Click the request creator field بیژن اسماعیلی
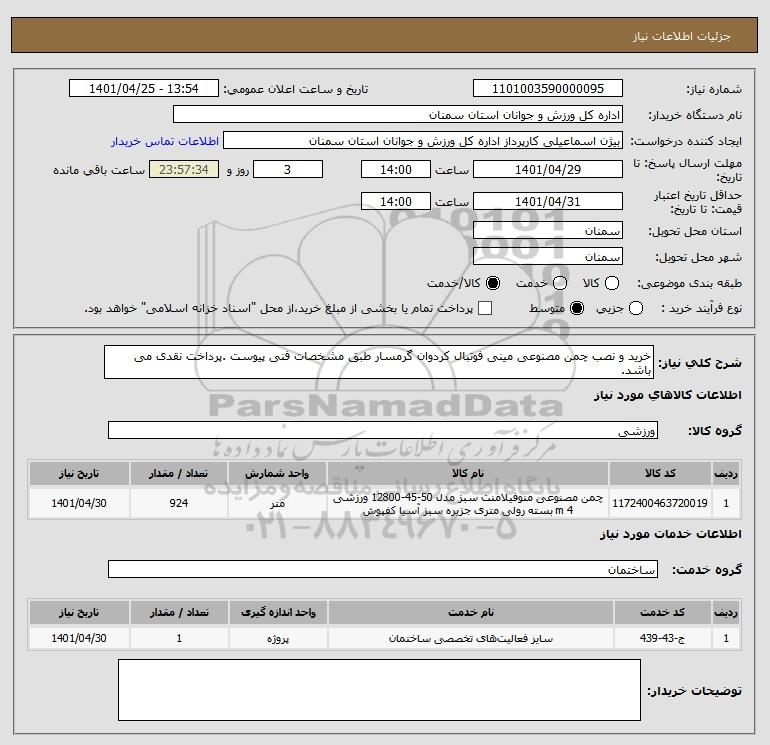Image resolution: width=770 pixels, height=745 pixels. 423,141
